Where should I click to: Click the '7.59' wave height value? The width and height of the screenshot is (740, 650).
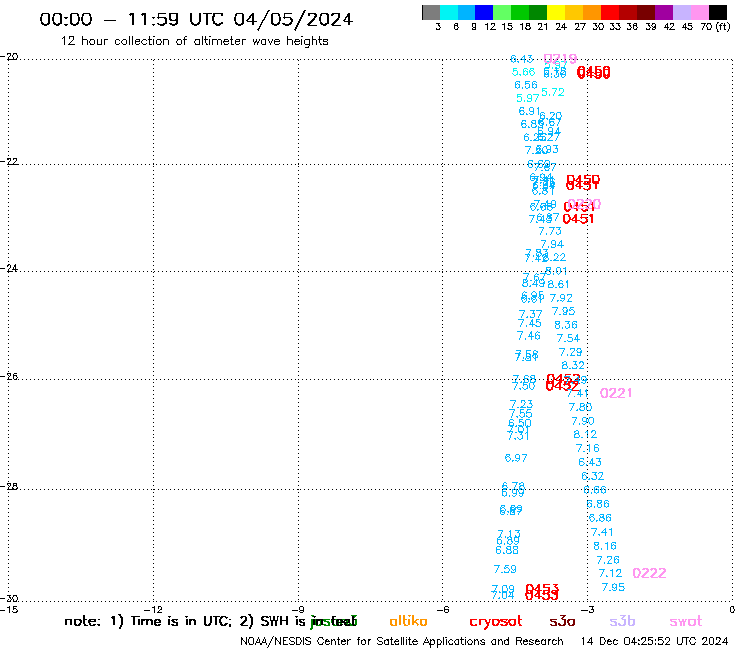(505, 569)
